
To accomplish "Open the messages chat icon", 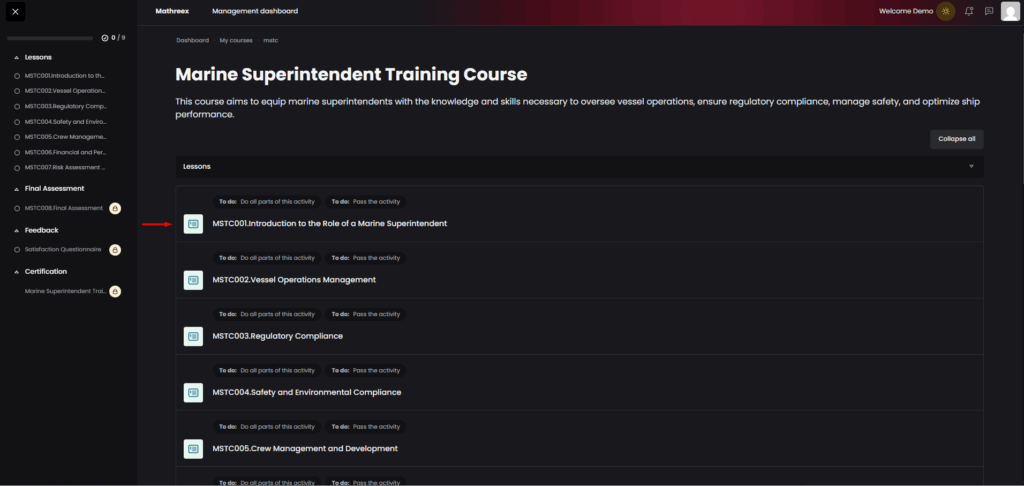I will pos(989,11).
